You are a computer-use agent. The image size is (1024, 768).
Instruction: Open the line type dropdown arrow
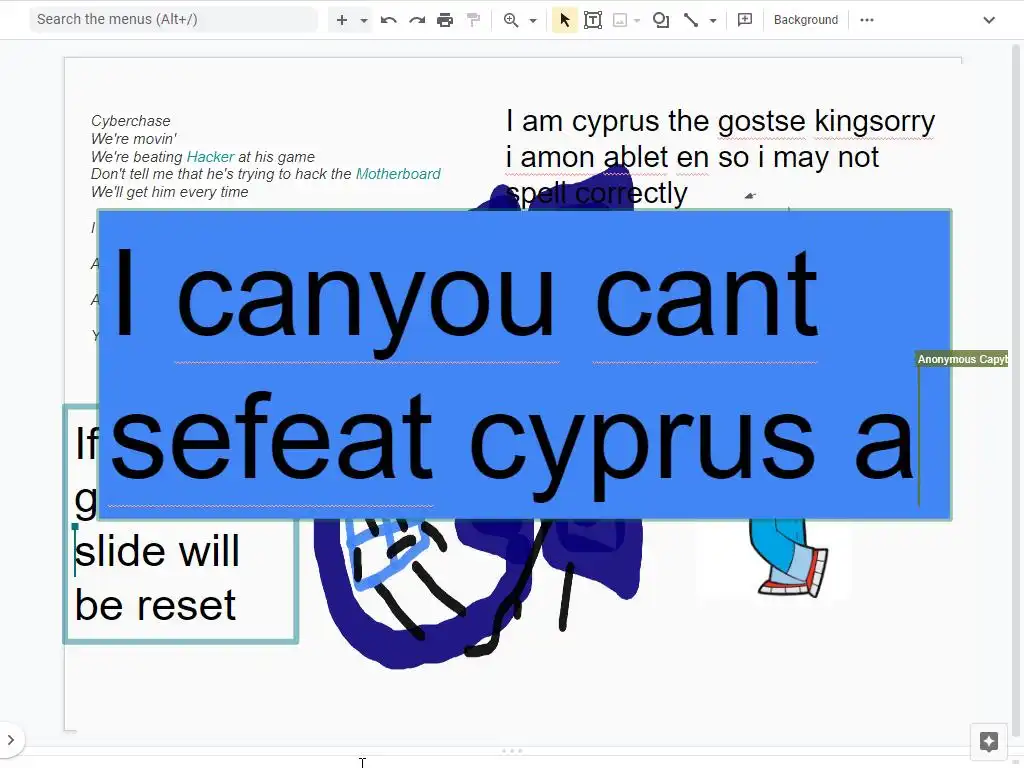coord(713,21)
